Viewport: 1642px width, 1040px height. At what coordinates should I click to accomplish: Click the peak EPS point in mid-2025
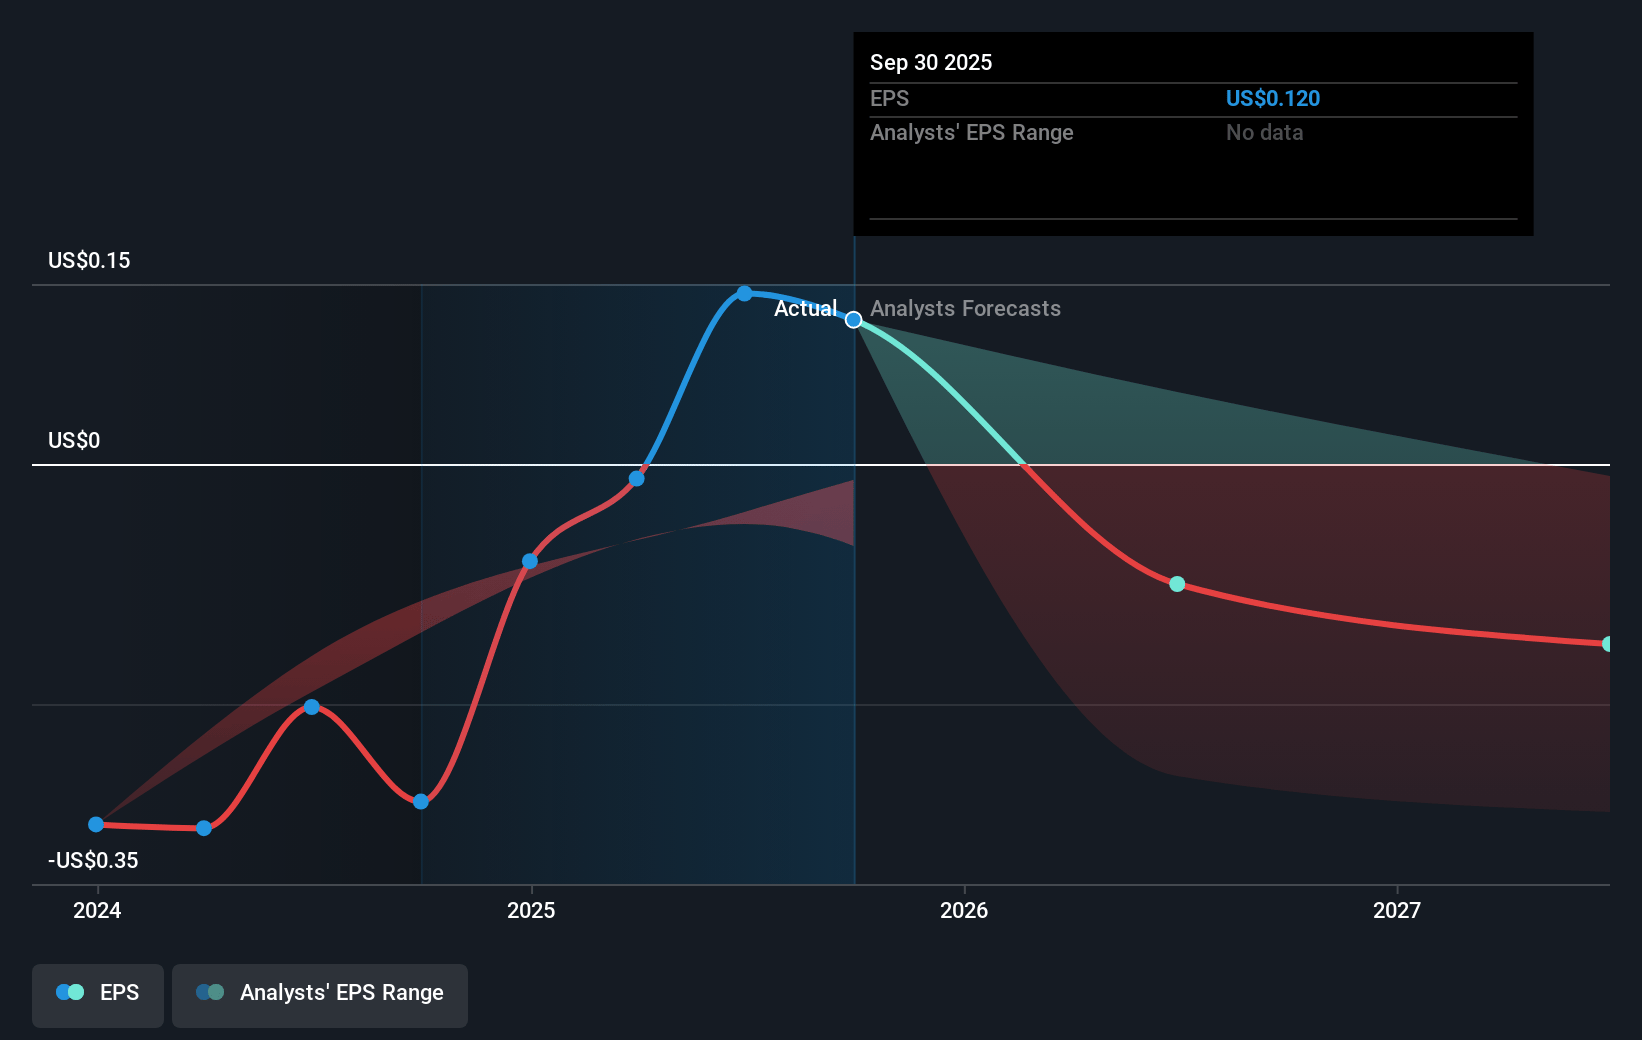coord(744,293)
